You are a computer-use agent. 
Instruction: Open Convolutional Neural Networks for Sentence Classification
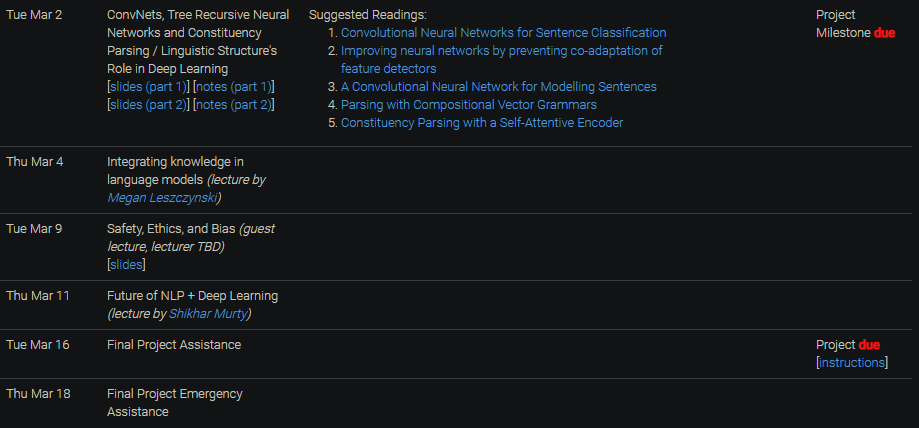[503, 33]
